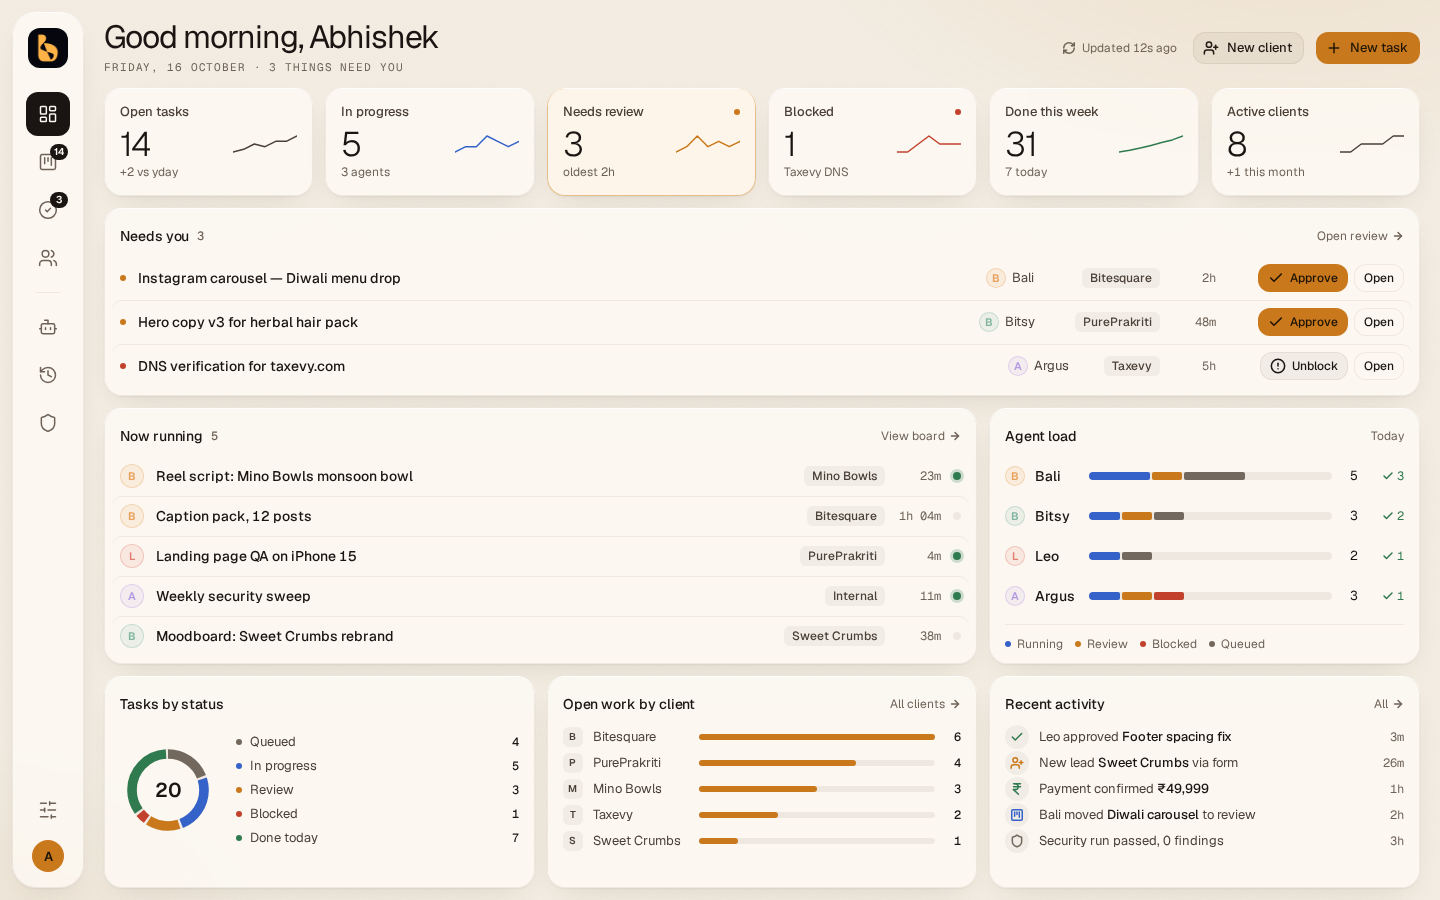
Task: Select the Blocked stat card
Action: pyautogui.click(x=872, y=142)
